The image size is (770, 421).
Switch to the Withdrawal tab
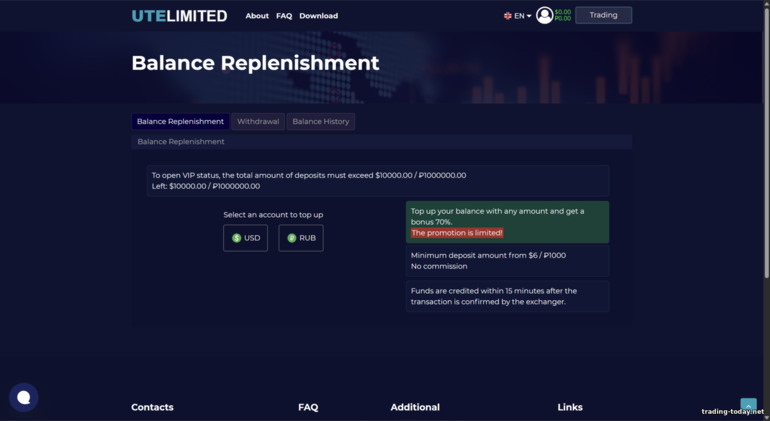click(x=258, y=122)
